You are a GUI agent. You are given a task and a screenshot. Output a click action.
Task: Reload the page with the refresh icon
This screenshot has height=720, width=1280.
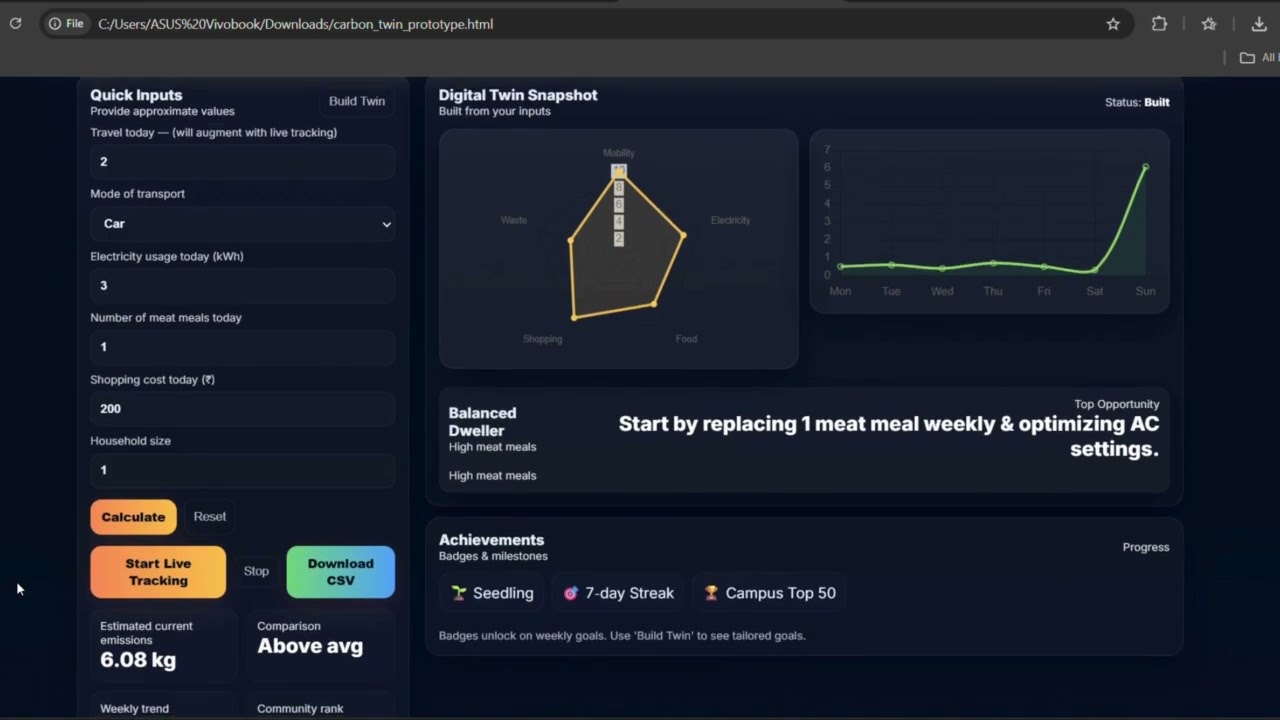click(15, 24)
